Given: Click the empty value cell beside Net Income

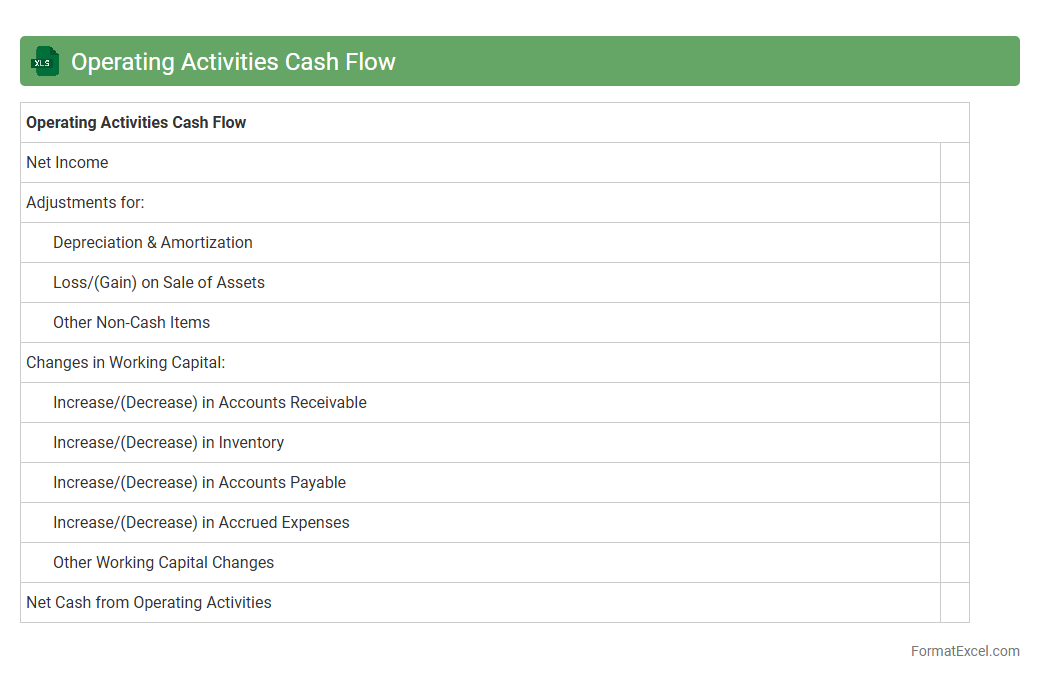Looking at the screenshot, I should [954, 163].
